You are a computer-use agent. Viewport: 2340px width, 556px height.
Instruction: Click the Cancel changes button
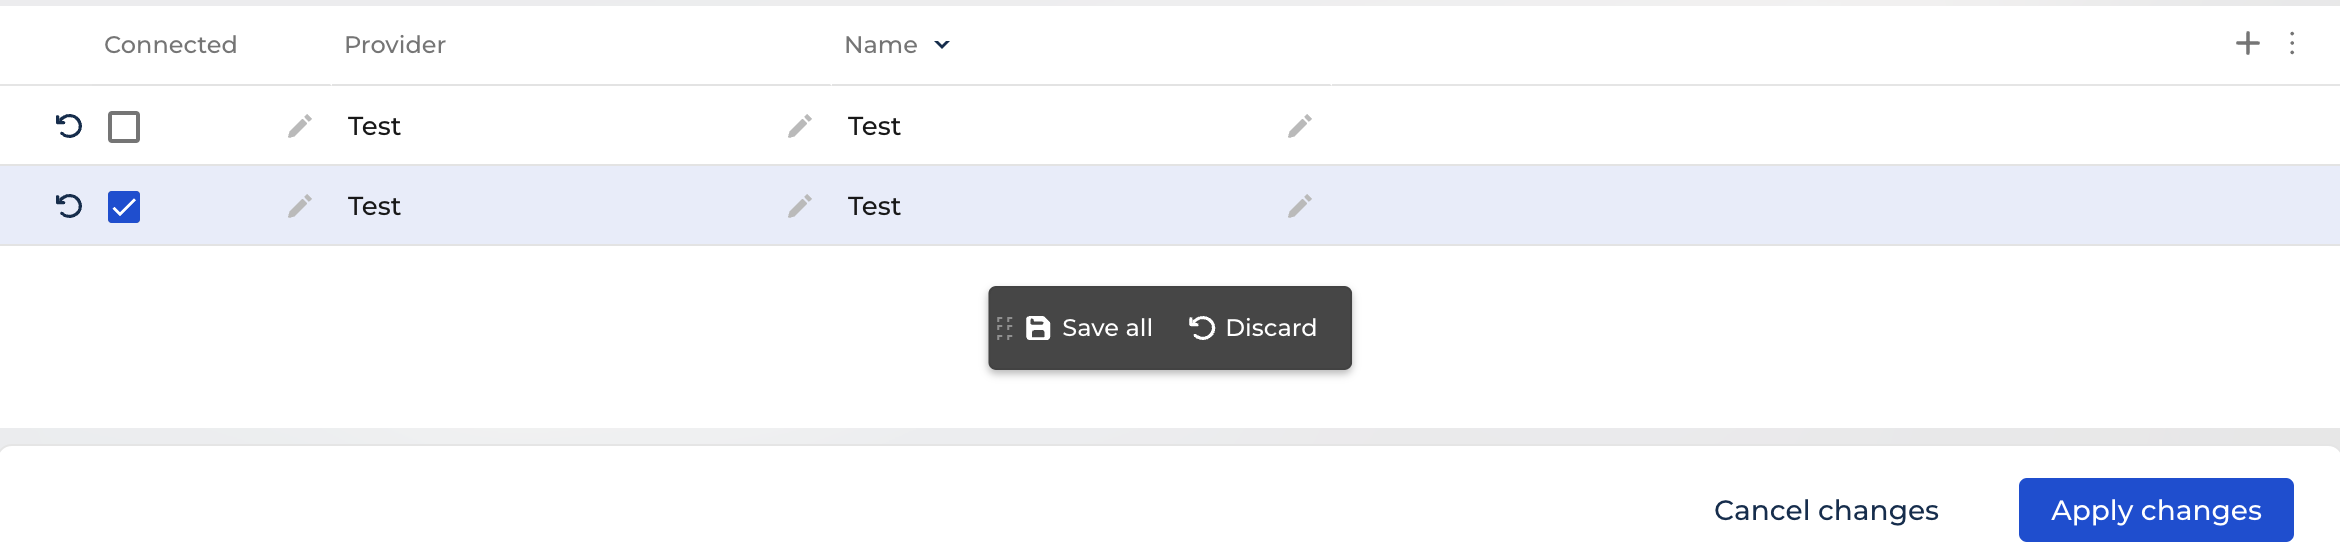[x=1826, y=510]
